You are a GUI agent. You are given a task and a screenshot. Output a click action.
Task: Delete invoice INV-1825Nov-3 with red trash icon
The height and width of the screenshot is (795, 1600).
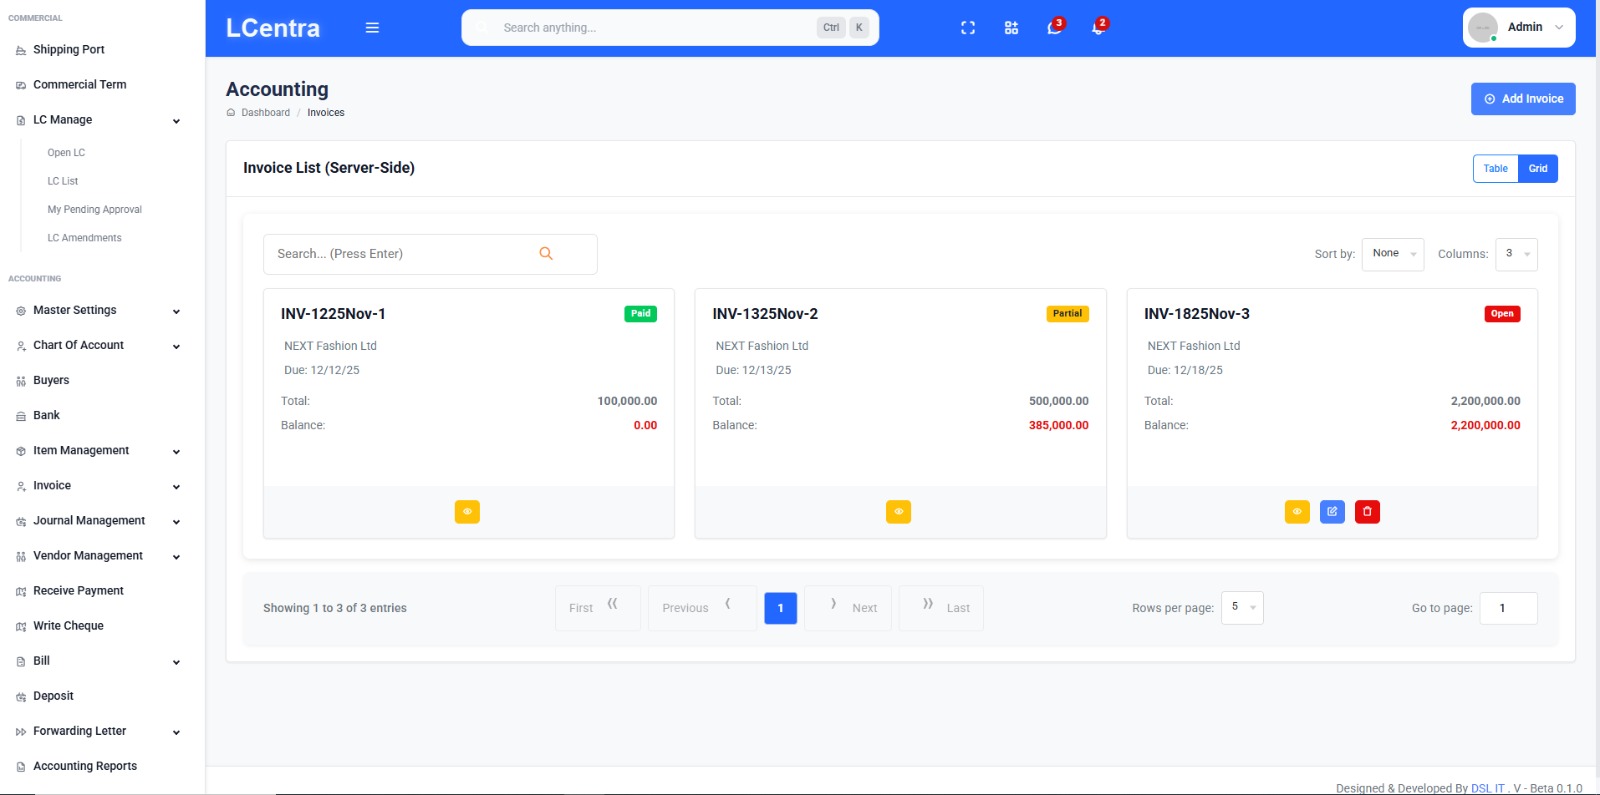coord(1367,512)
